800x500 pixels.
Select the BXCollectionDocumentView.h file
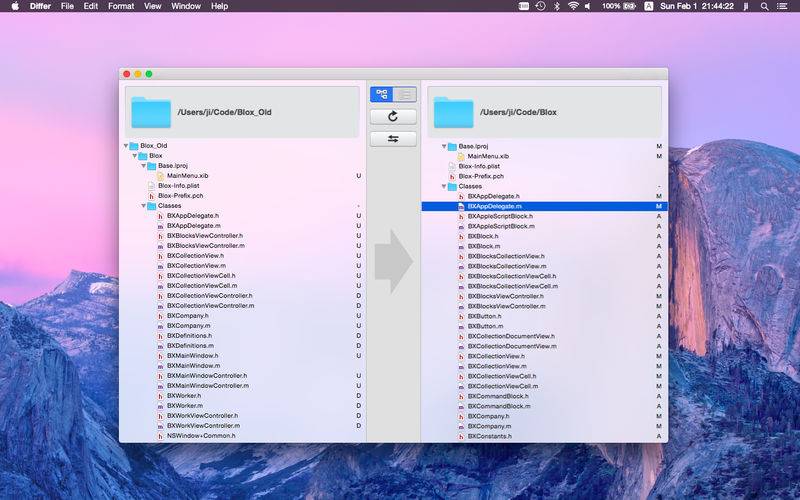[511, 336]
